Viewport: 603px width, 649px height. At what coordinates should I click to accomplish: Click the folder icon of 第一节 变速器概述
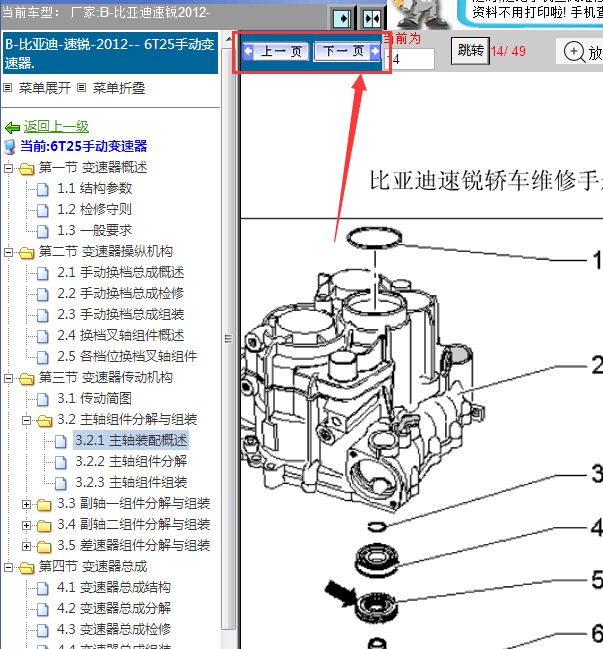26,168
